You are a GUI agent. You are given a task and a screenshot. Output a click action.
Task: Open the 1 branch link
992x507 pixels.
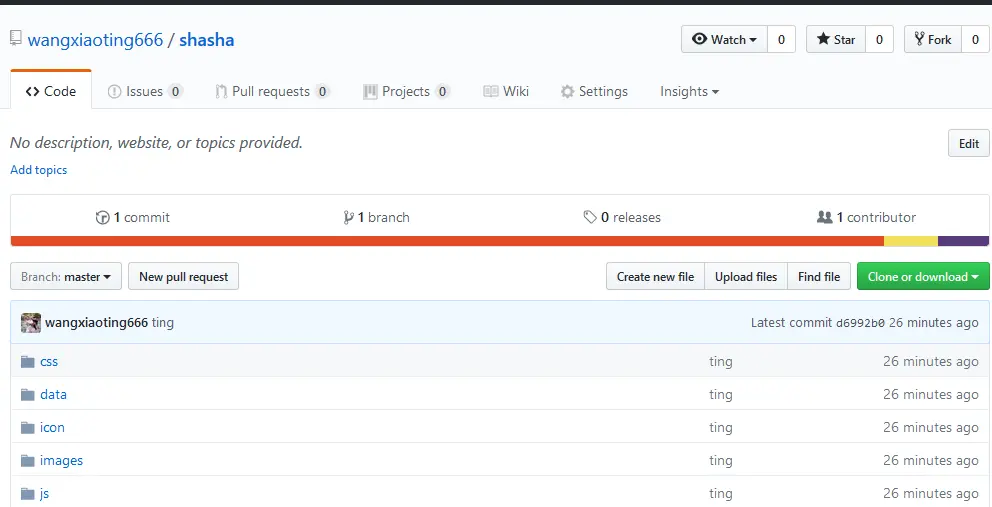pos(377,217)
